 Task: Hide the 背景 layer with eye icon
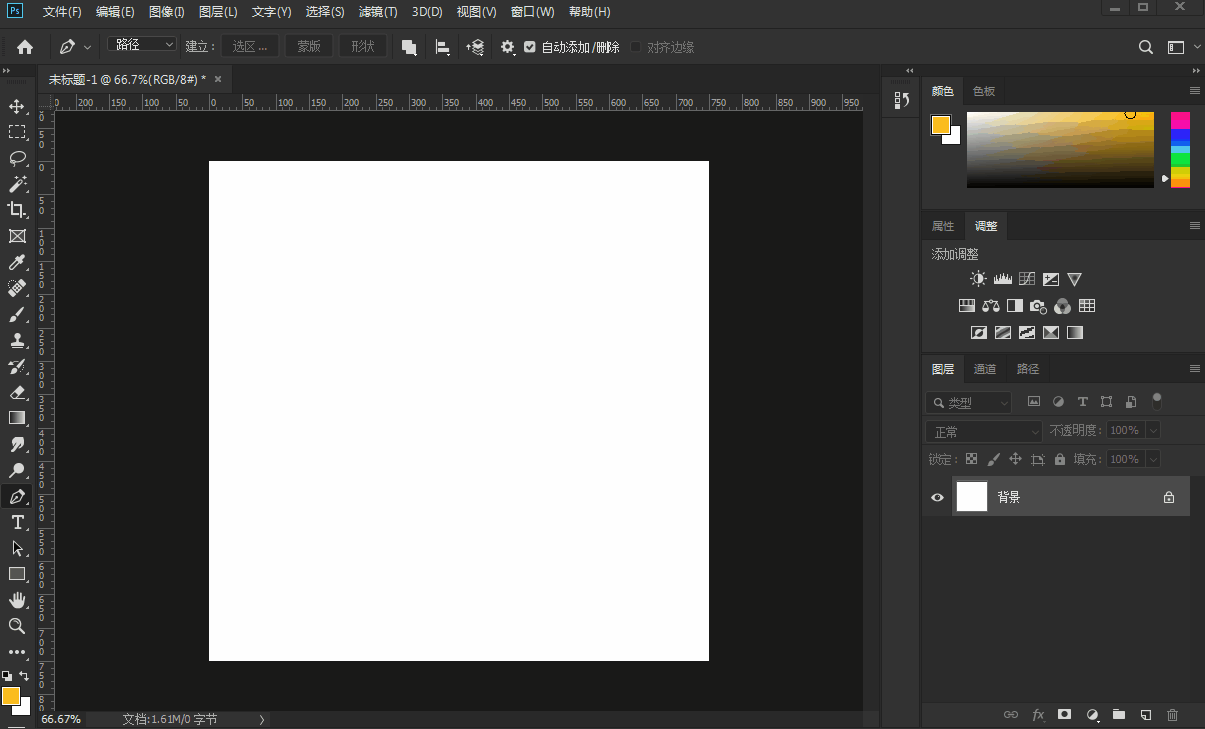937,497
